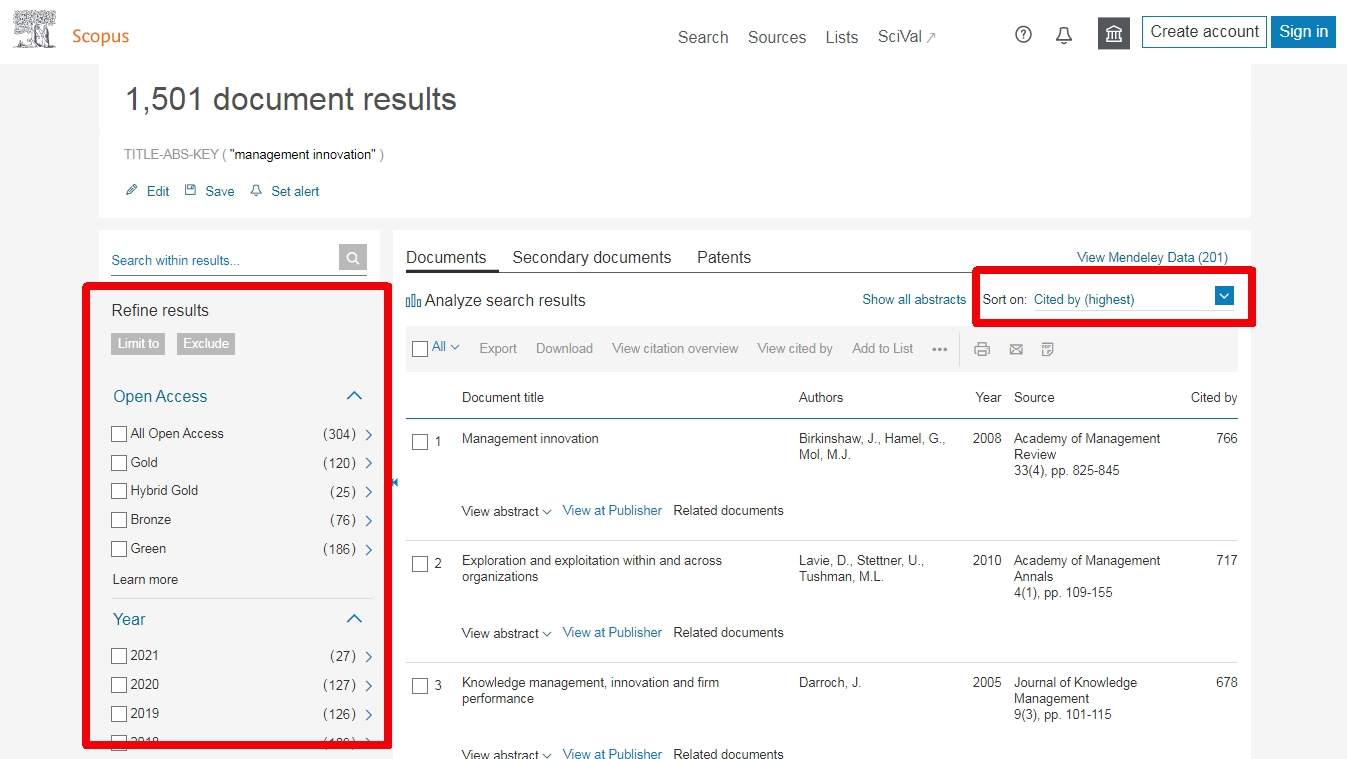Click the Exclude button
Viewport: 1347px width, 759px height.
point(206,343)
